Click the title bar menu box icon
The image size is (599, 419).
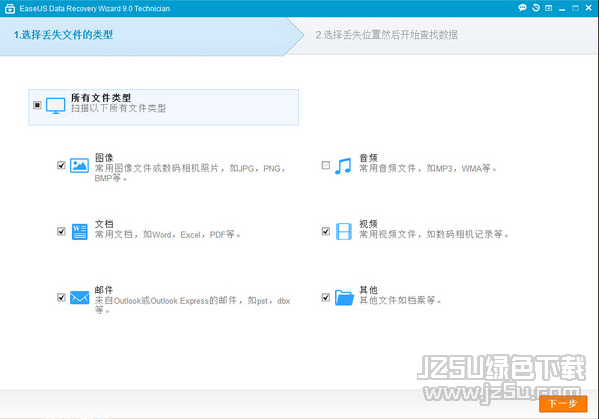click(549, 8)
